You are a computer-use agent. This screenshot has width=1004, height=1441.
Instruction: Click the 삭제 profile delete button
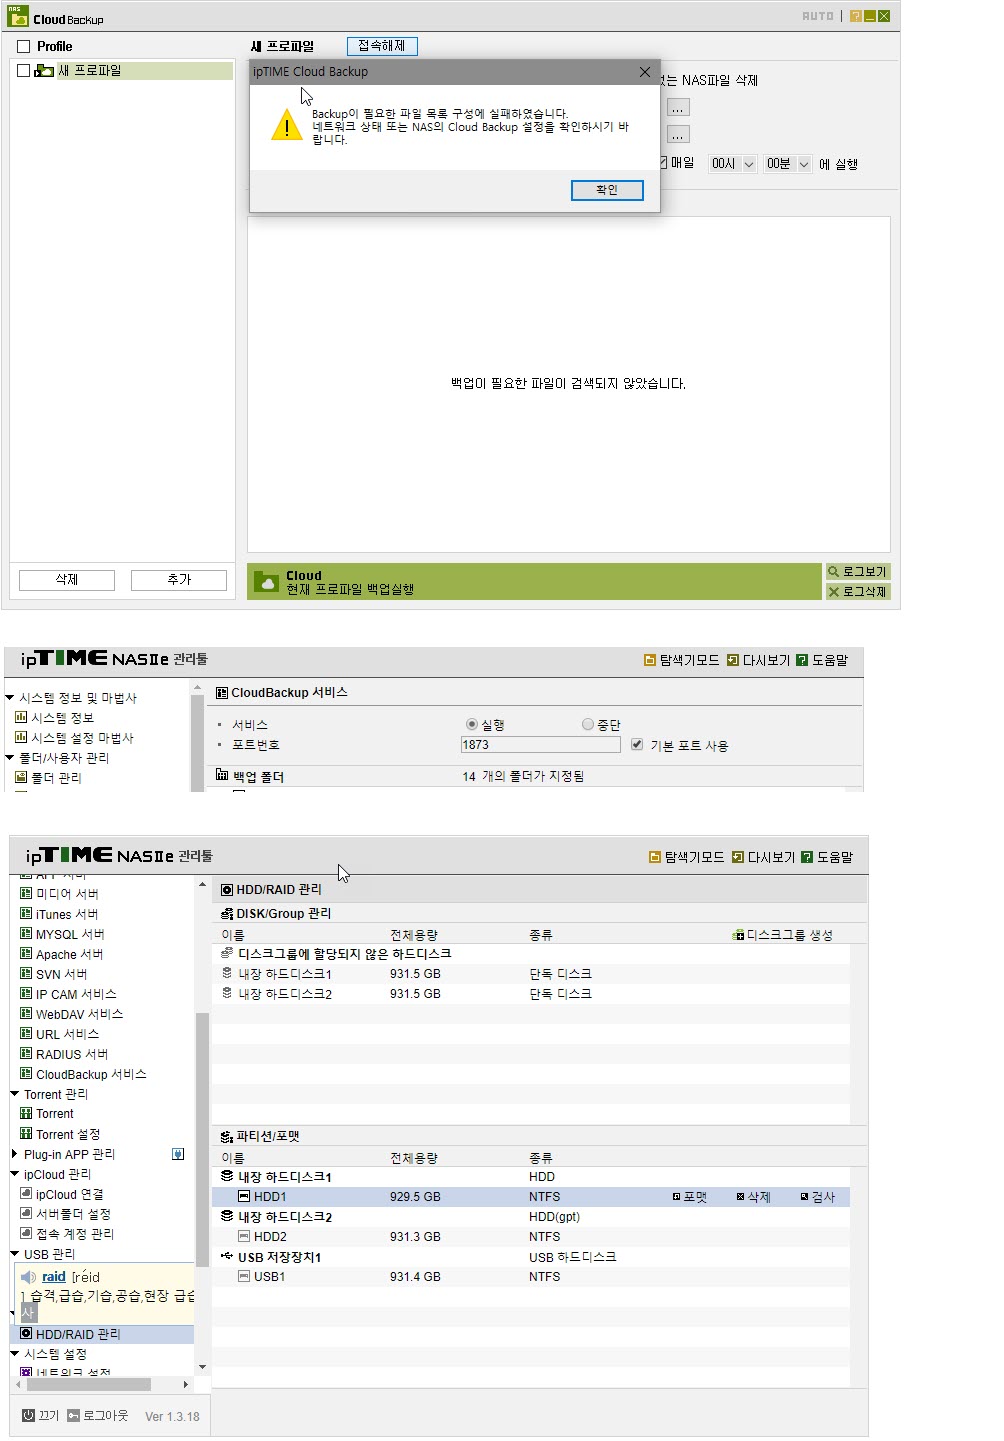(67, 580)
